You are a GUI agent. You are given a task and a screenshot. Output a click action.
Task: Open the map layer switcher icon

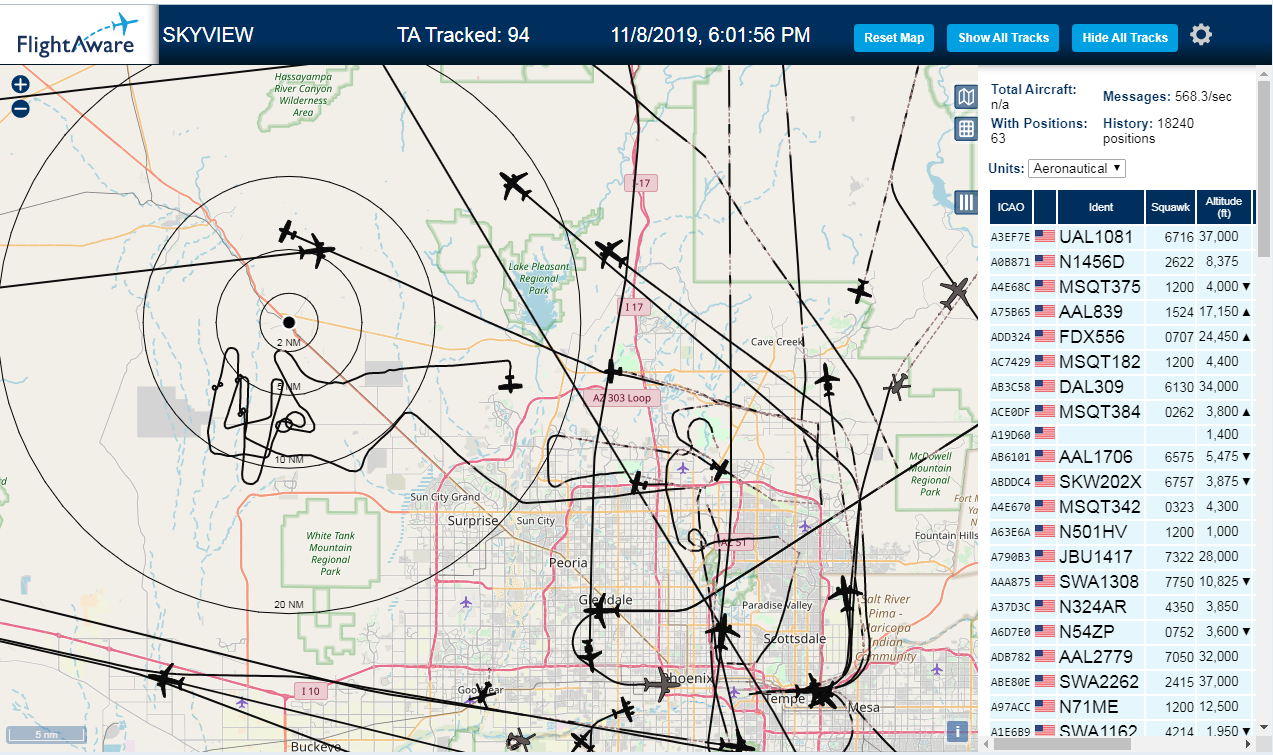[x=966, y=97]
